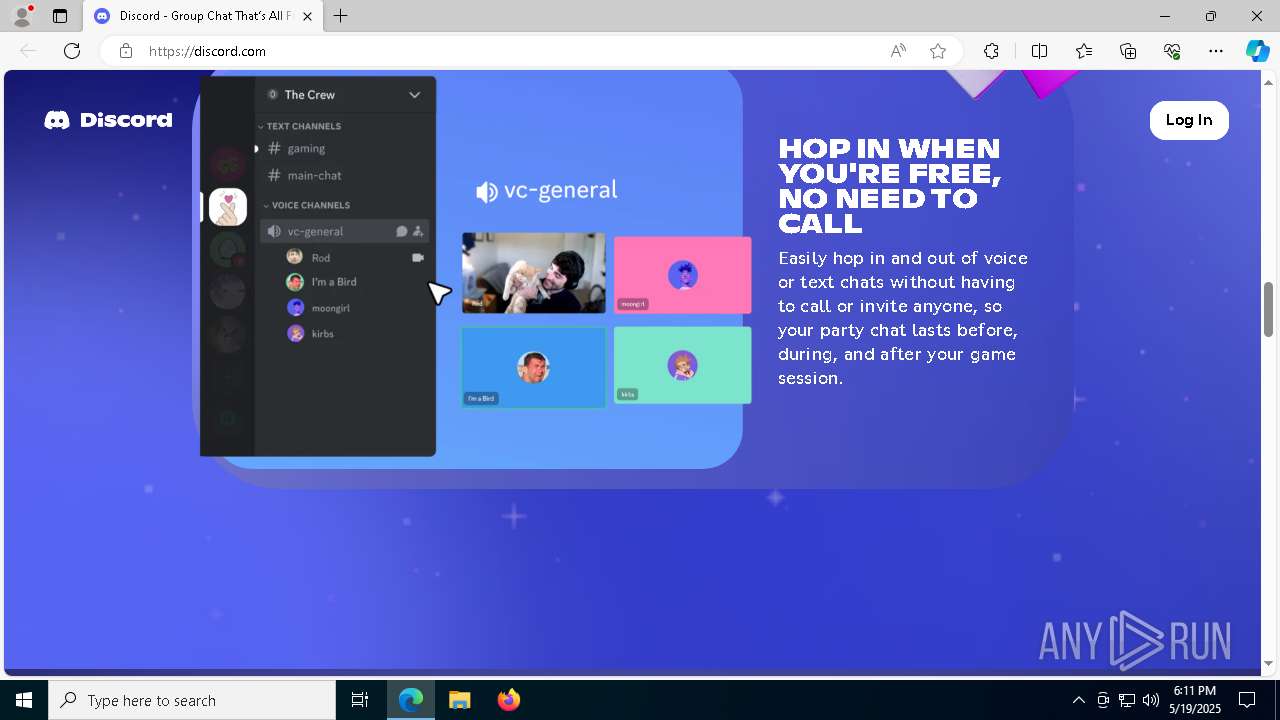Click the browser profile icon
This screenshot has height=720, width=1280.
click(22, 16)
